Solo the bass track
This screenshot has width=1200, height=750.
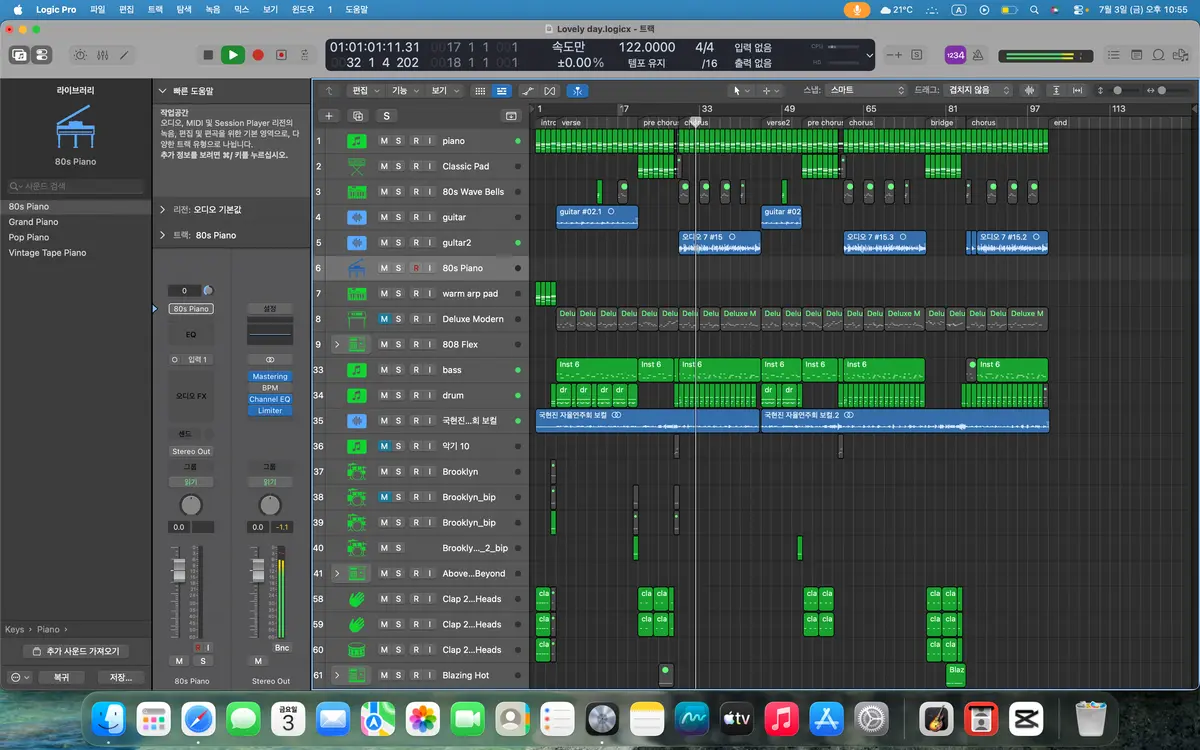(399, 370)
